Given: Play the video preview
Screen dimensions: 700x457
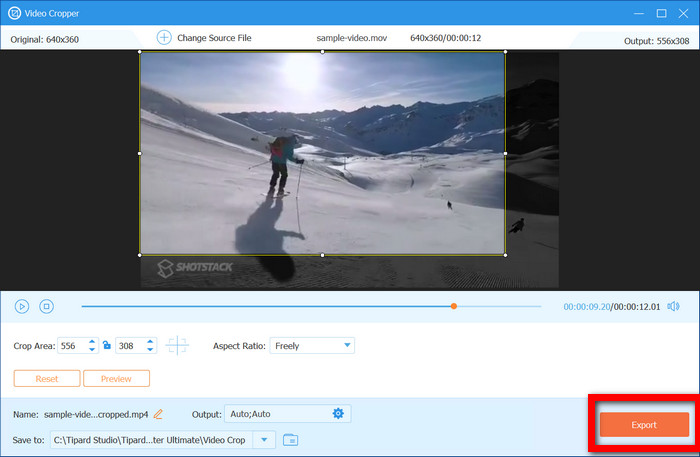Looking at the screenshot, I should point(21,307).
